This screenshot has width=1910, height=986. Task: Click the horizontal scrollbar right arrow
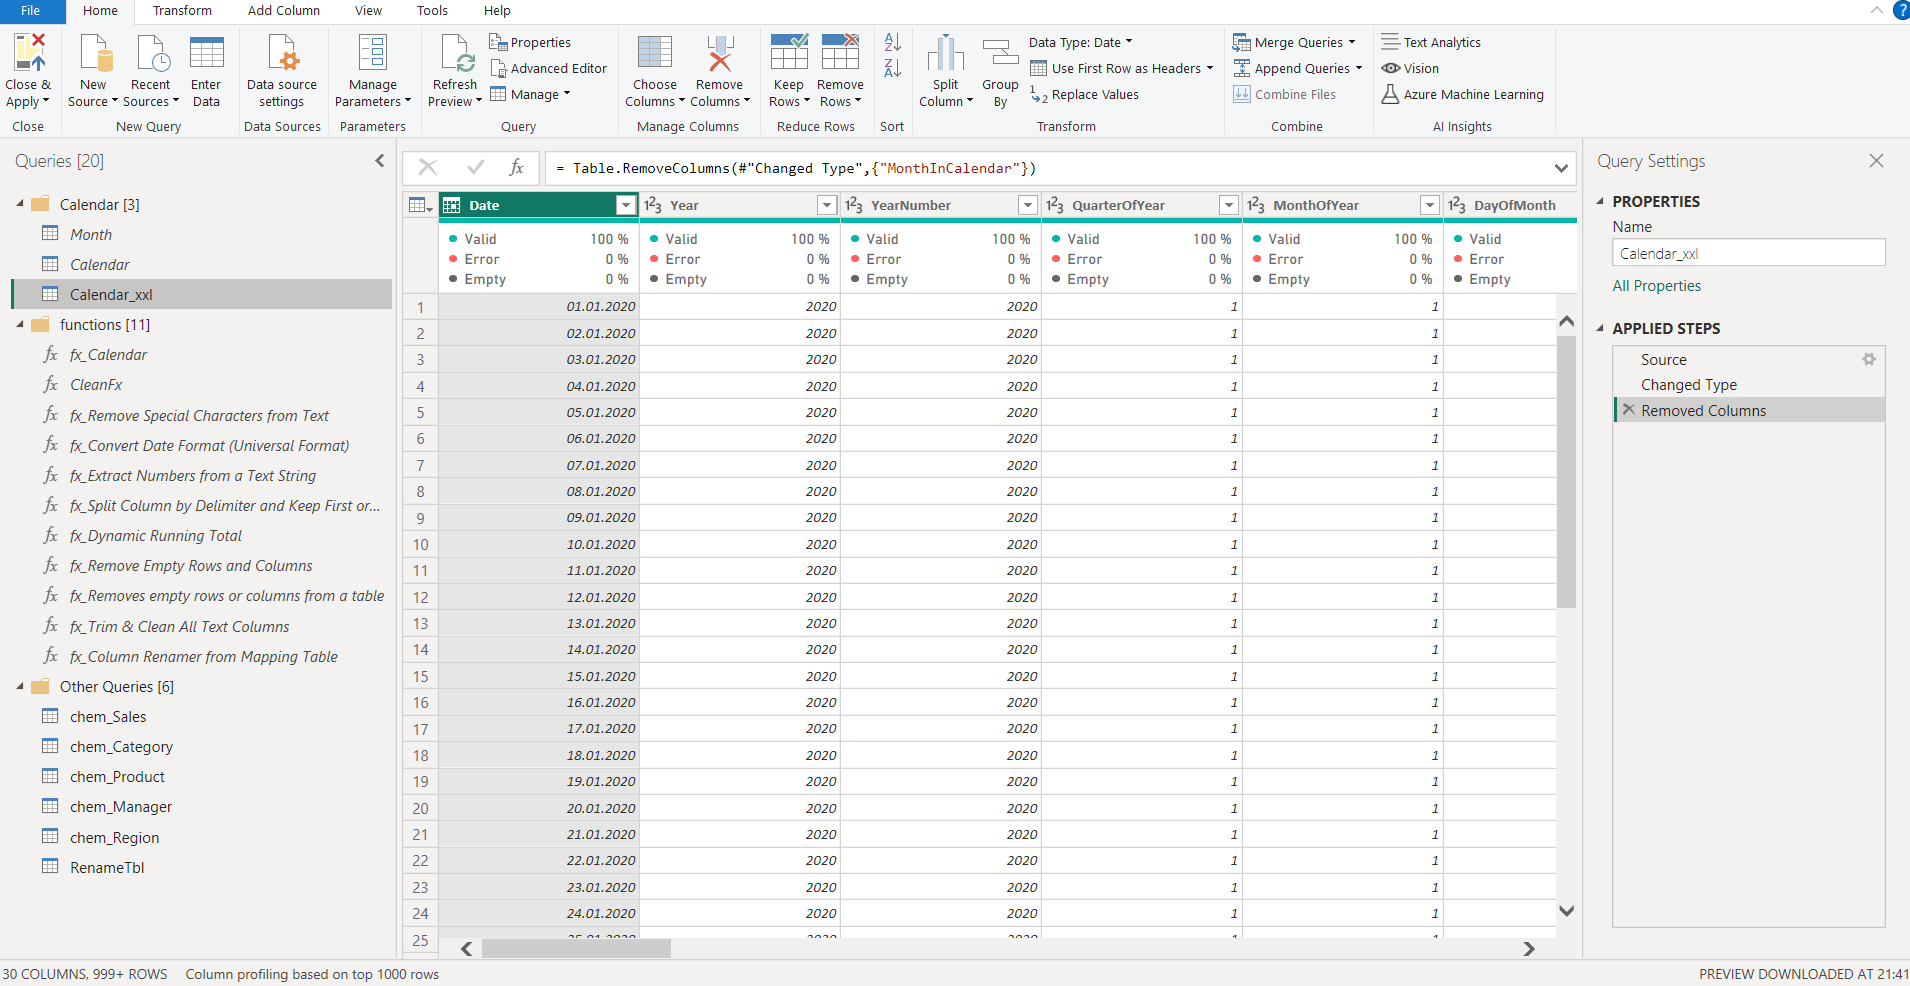click(x=1528, y=948)
